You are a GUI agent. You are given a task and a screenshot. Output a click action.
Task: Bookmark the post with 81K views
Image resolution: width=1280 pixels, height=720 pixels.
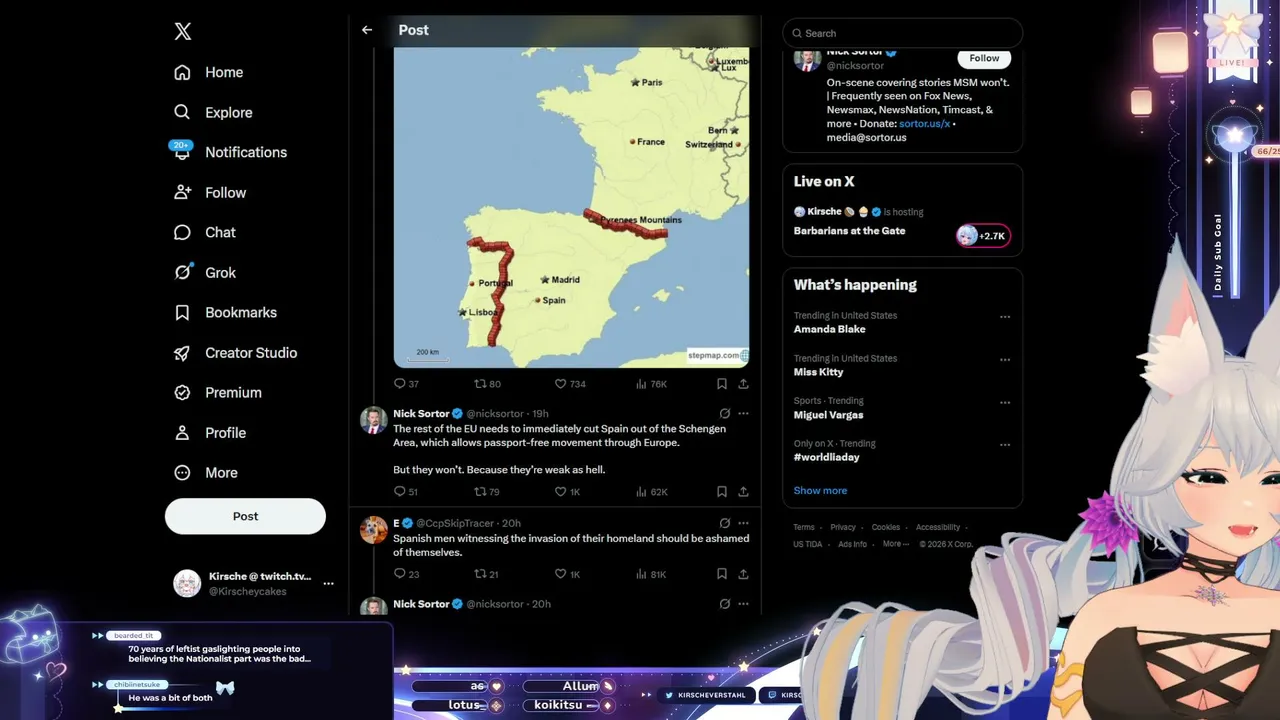tap(722, 574)
